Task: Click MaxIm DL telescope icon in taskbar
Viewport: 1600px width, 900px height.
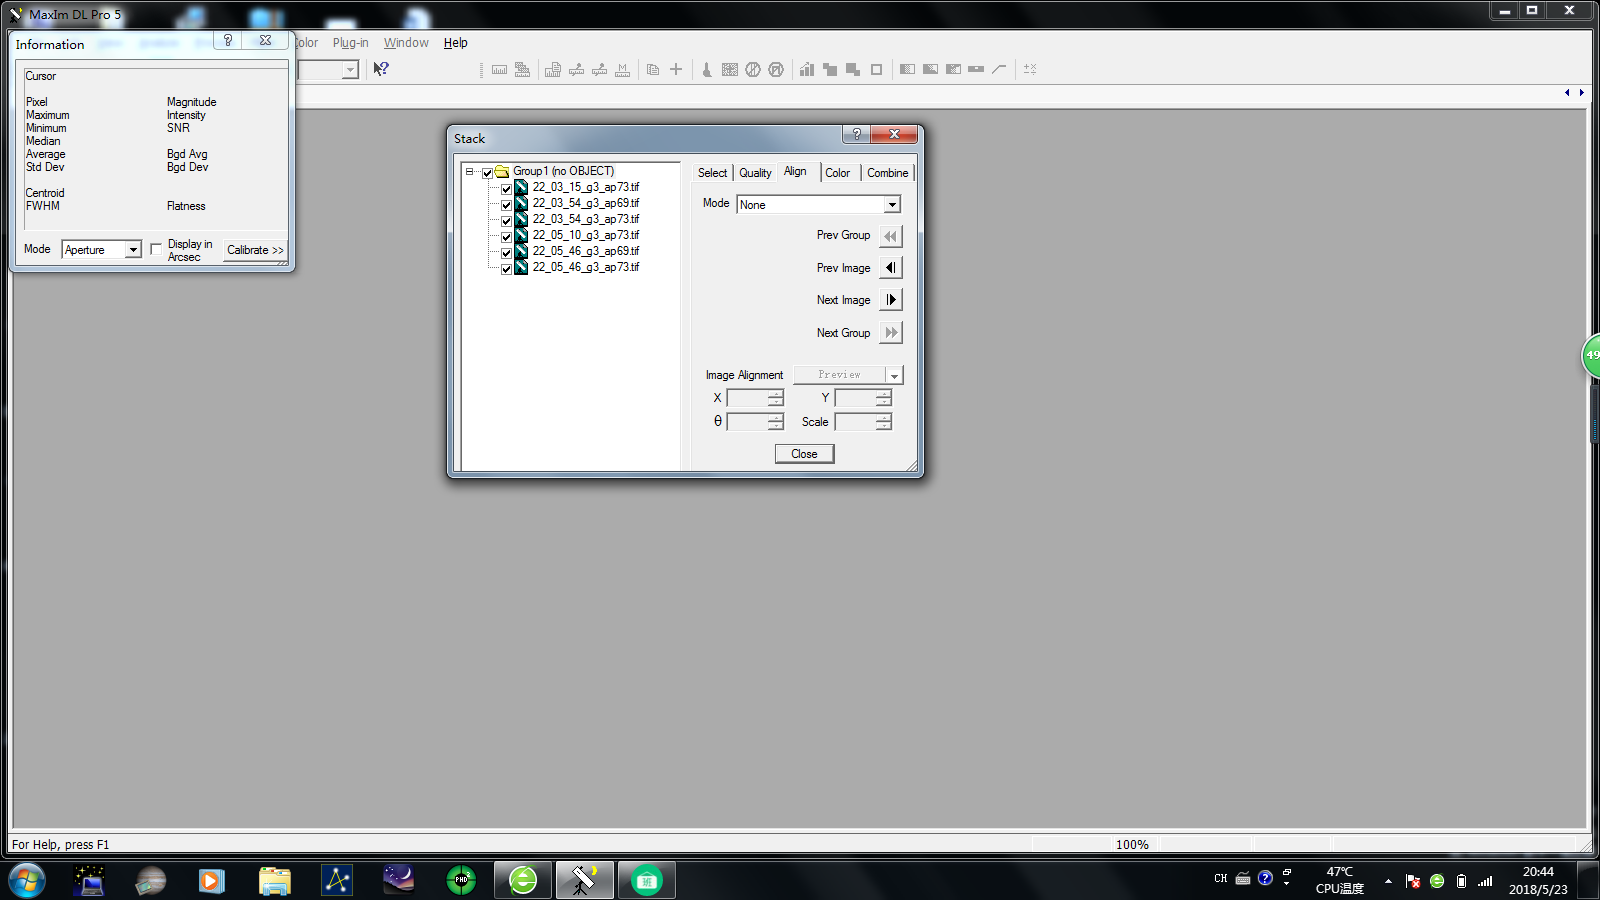Action: [584, 880]
